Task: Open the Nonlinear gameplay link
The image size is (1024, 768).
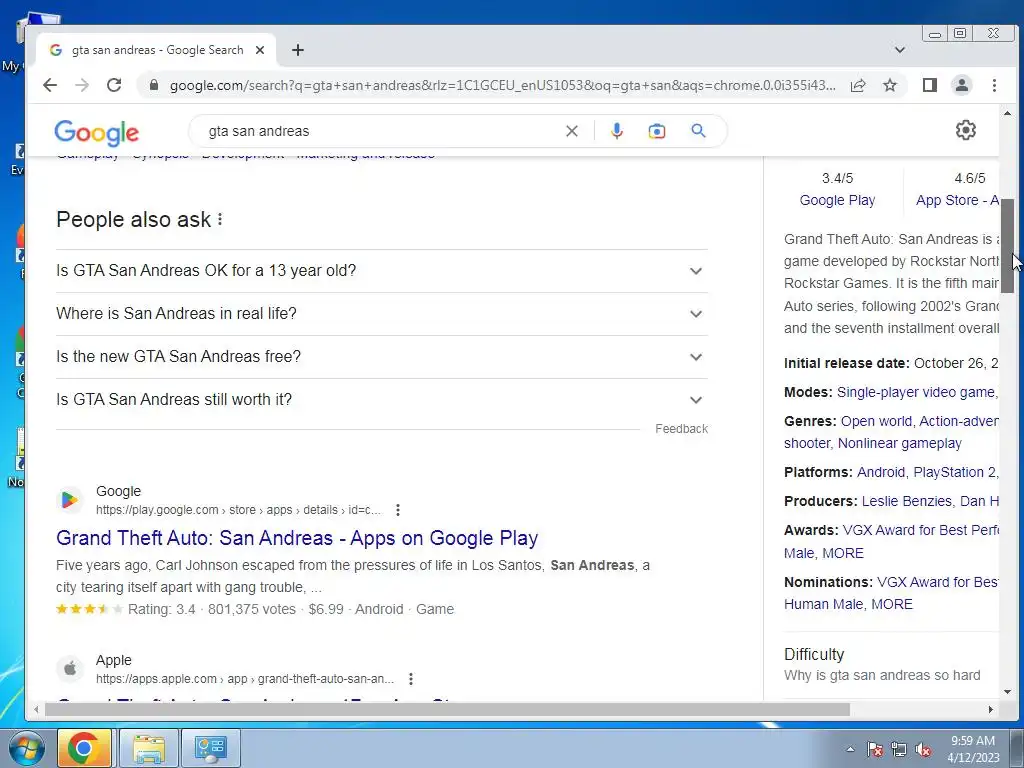Action: [x=900, y=443]
